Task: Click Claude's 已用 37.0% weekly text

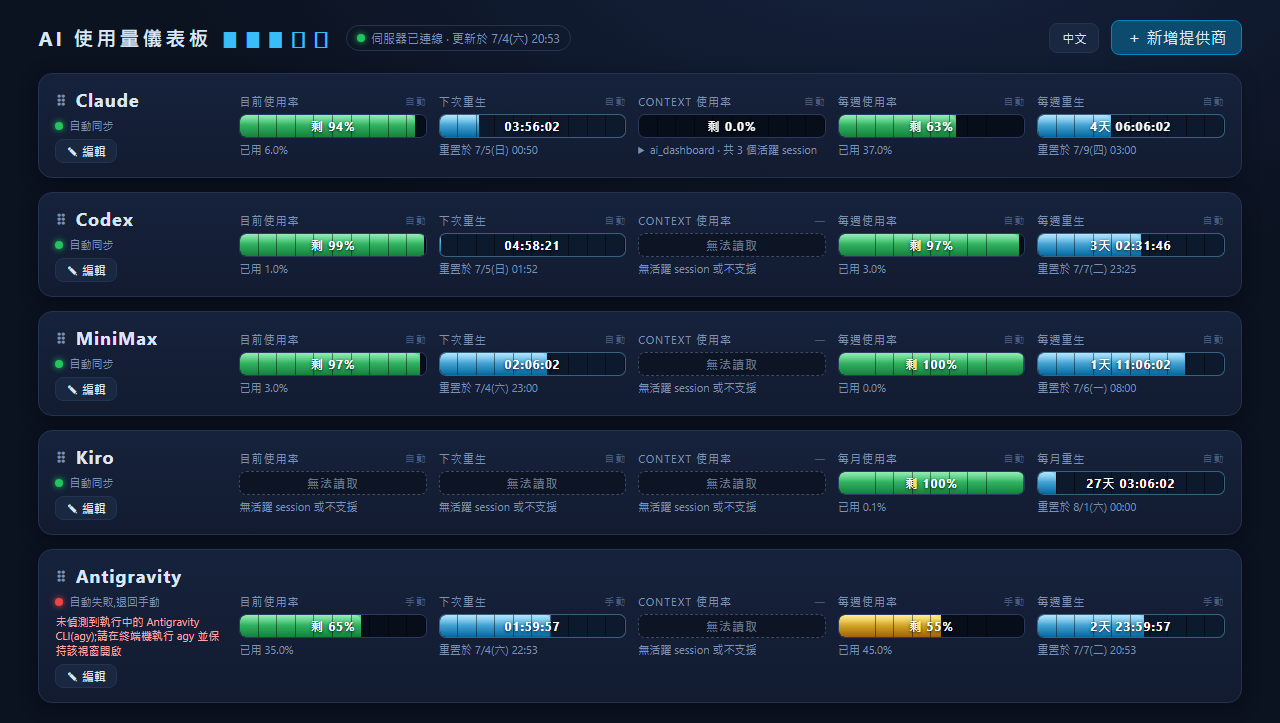Action: pos(865,150)
